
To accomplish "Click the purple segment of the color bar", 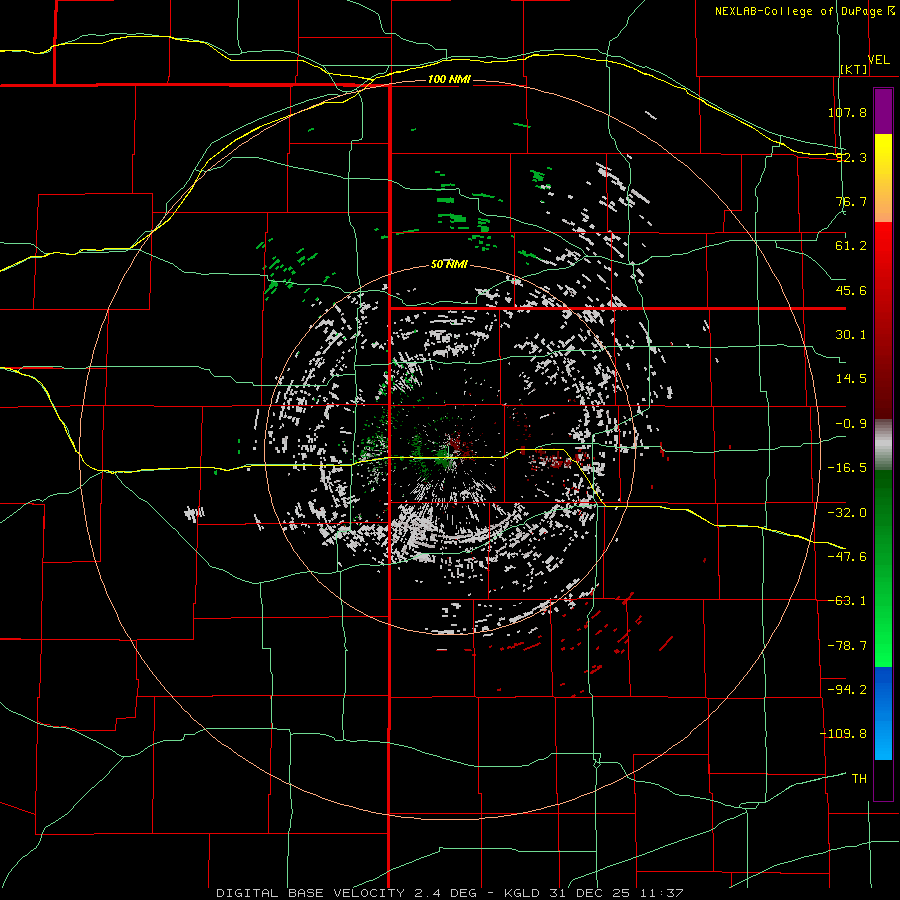I will pyautogui.click(x=883, y=112).
